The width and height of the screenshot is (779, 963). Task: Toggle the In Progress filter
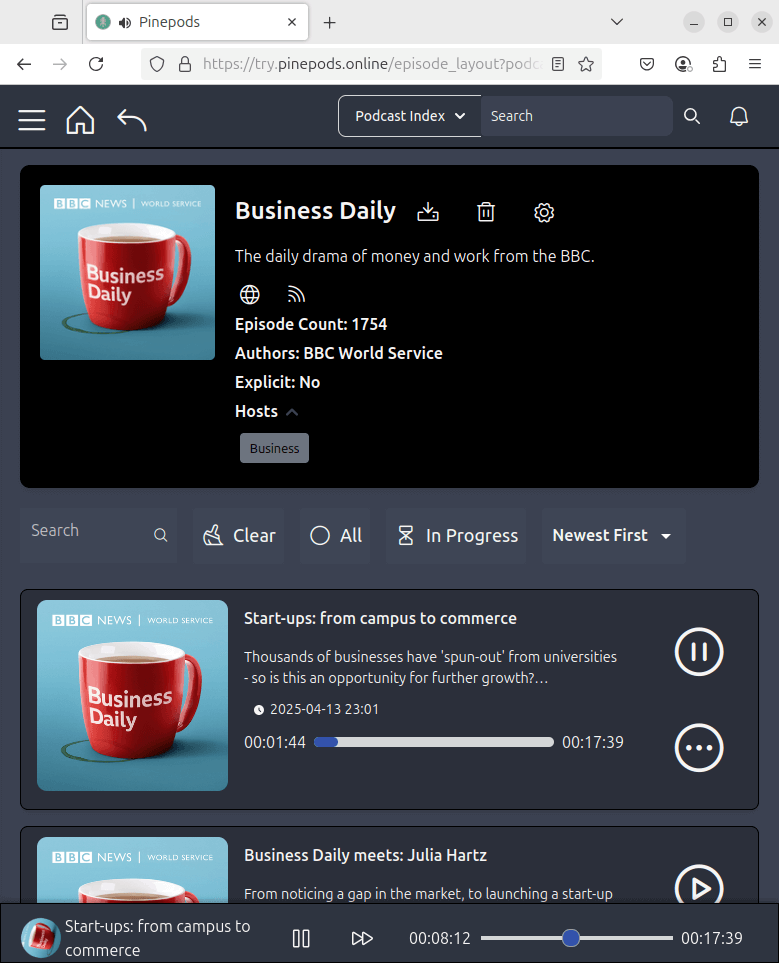click(x=456, y=536)
